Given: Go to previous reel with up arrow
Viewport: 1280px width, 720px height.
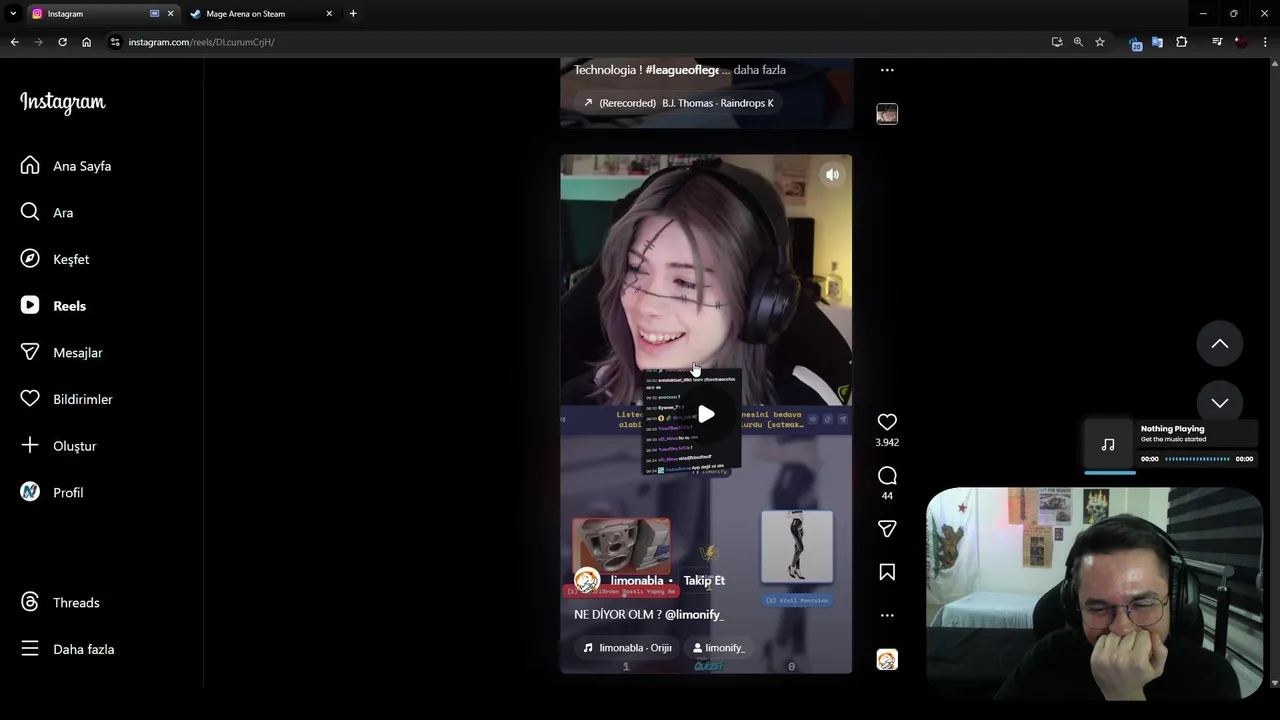Looking at the screenshot, I should coord(1220,344).
